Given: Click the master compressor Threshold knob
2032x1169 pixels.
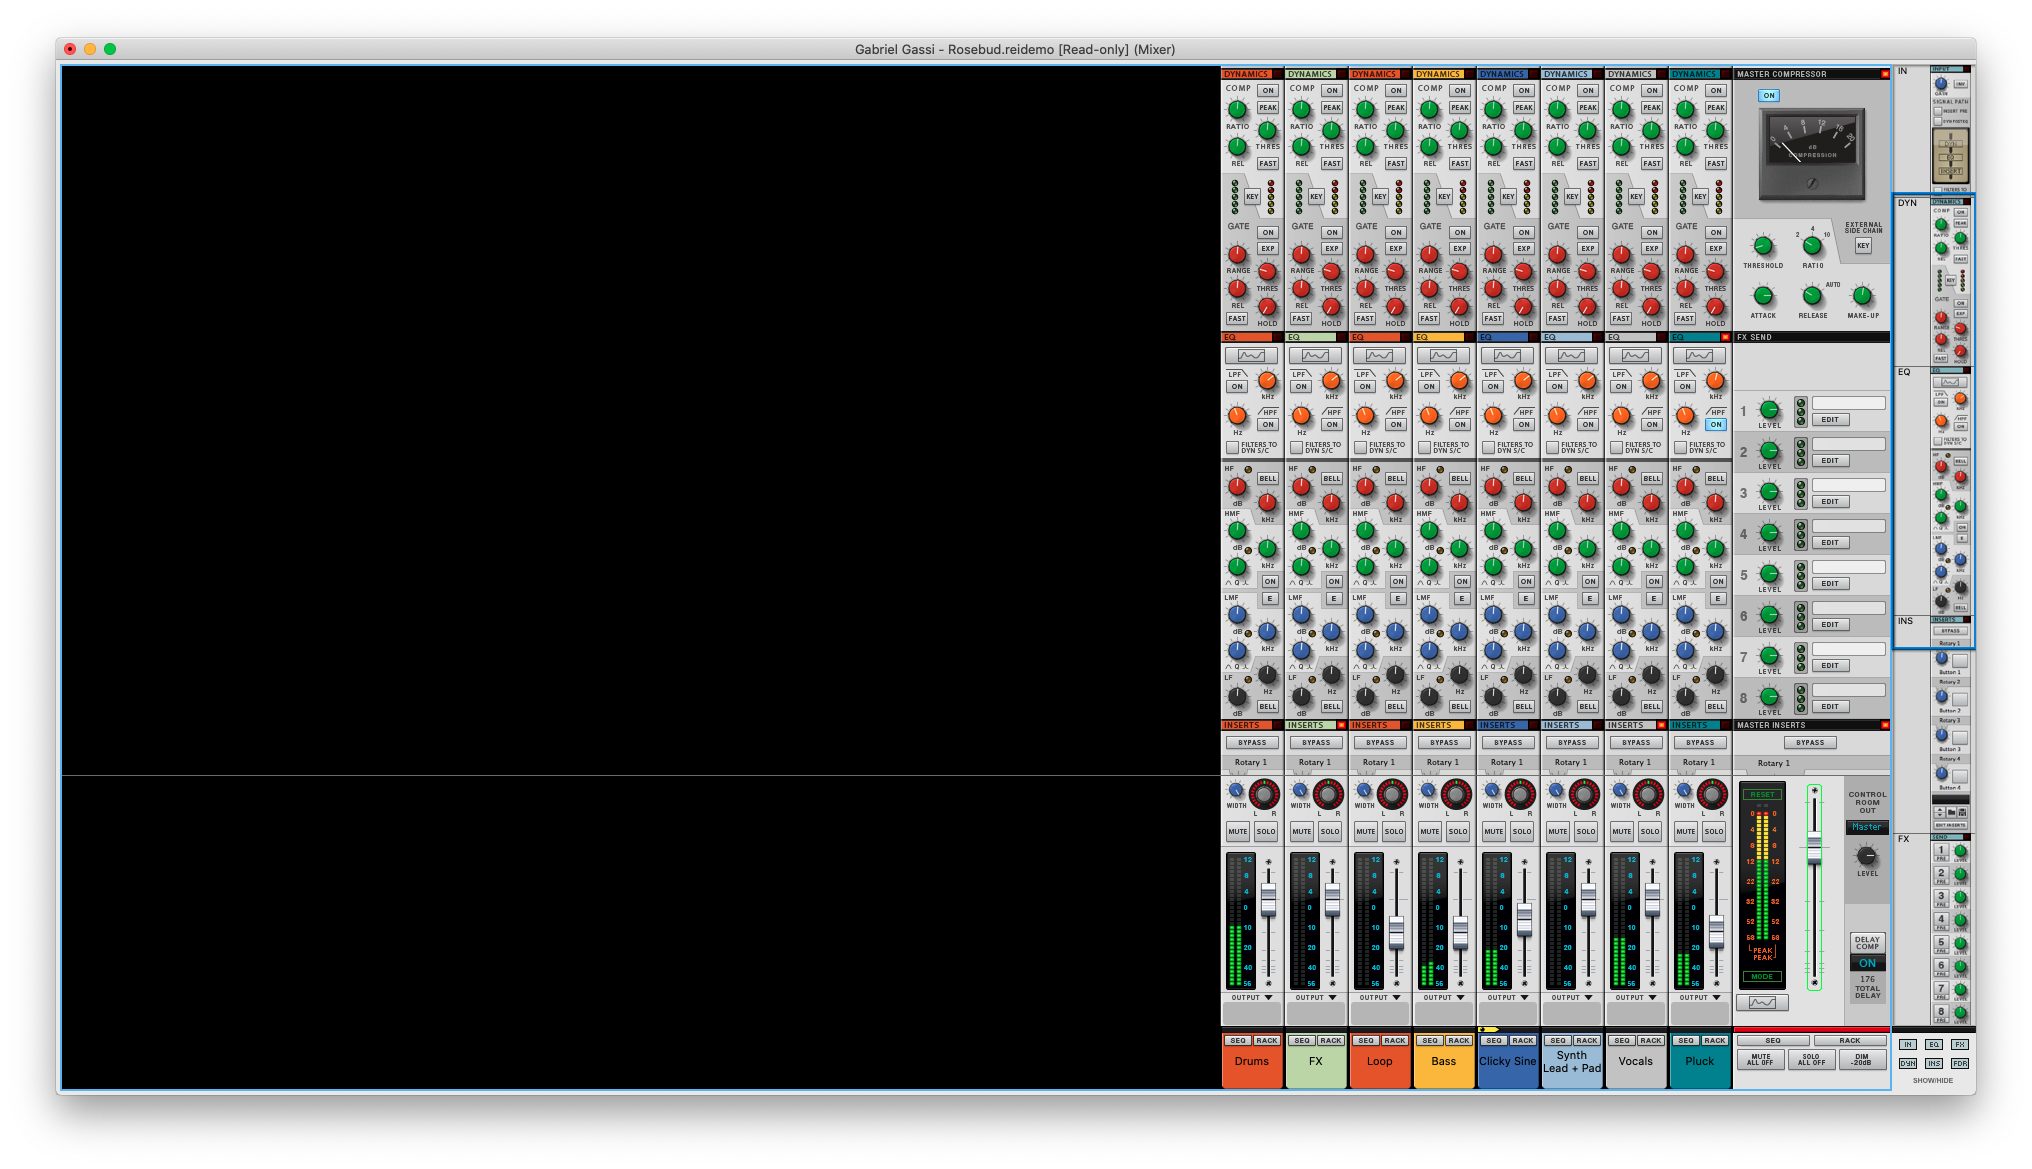Looking at the screenshot, I should [1763, 246].
